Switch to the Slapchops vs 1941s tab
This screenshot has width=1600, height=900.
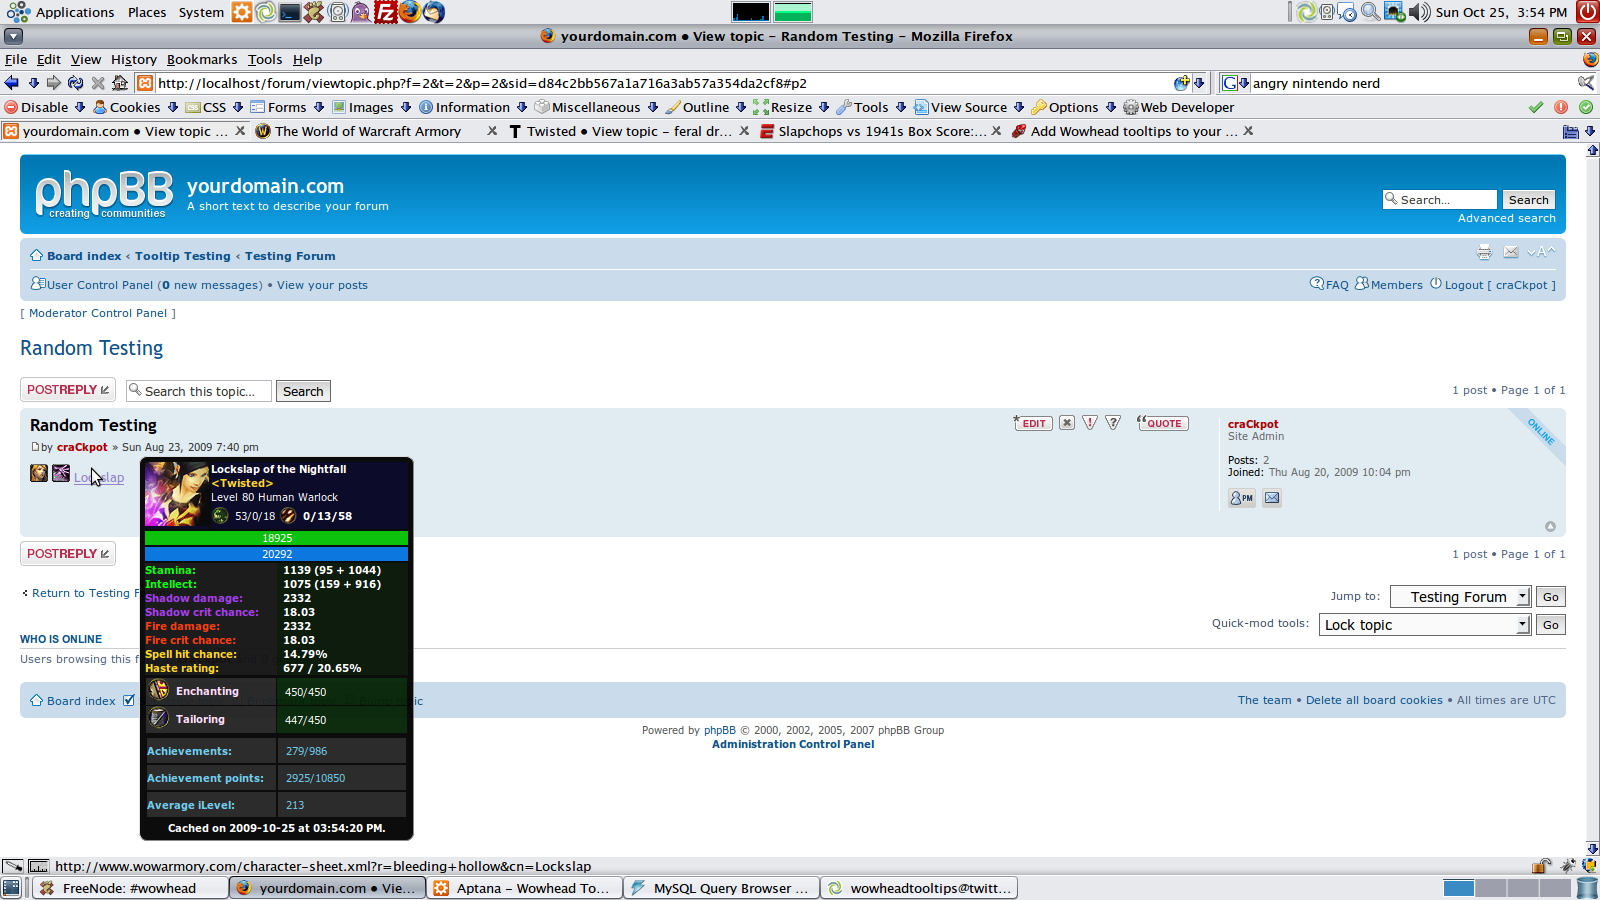[x=880, y=131]
